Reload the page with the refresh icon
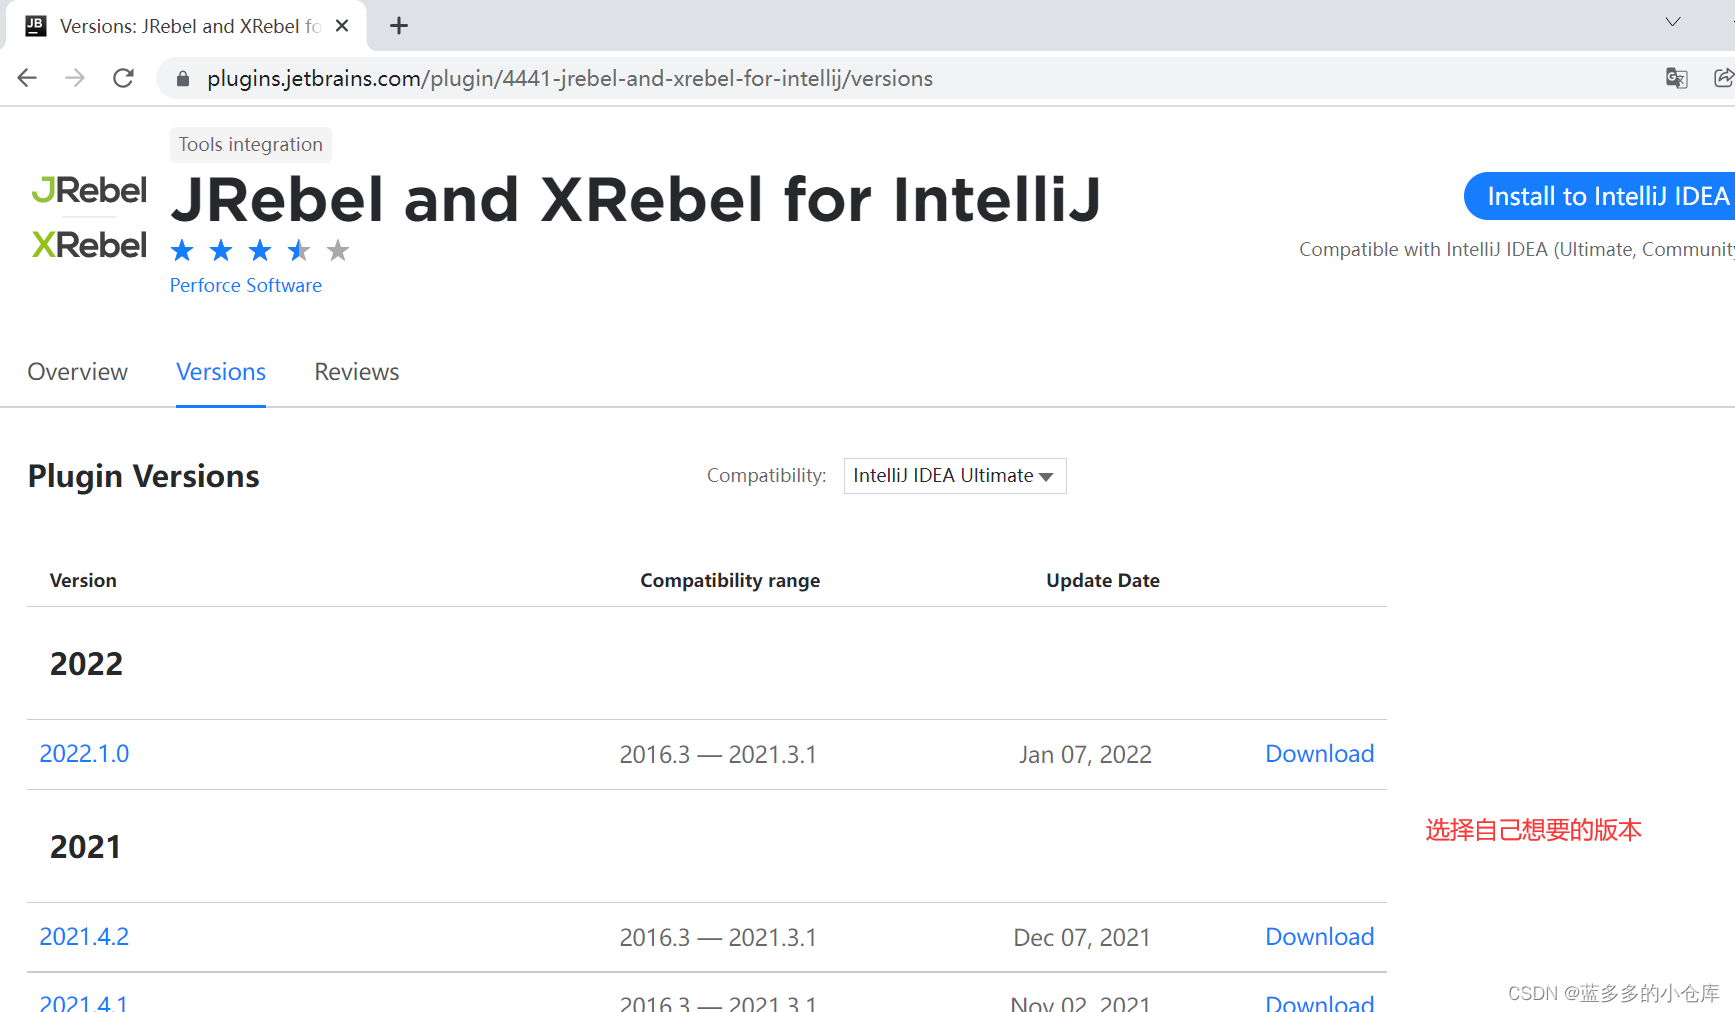 pyautogui.click(x=123, y=78)
